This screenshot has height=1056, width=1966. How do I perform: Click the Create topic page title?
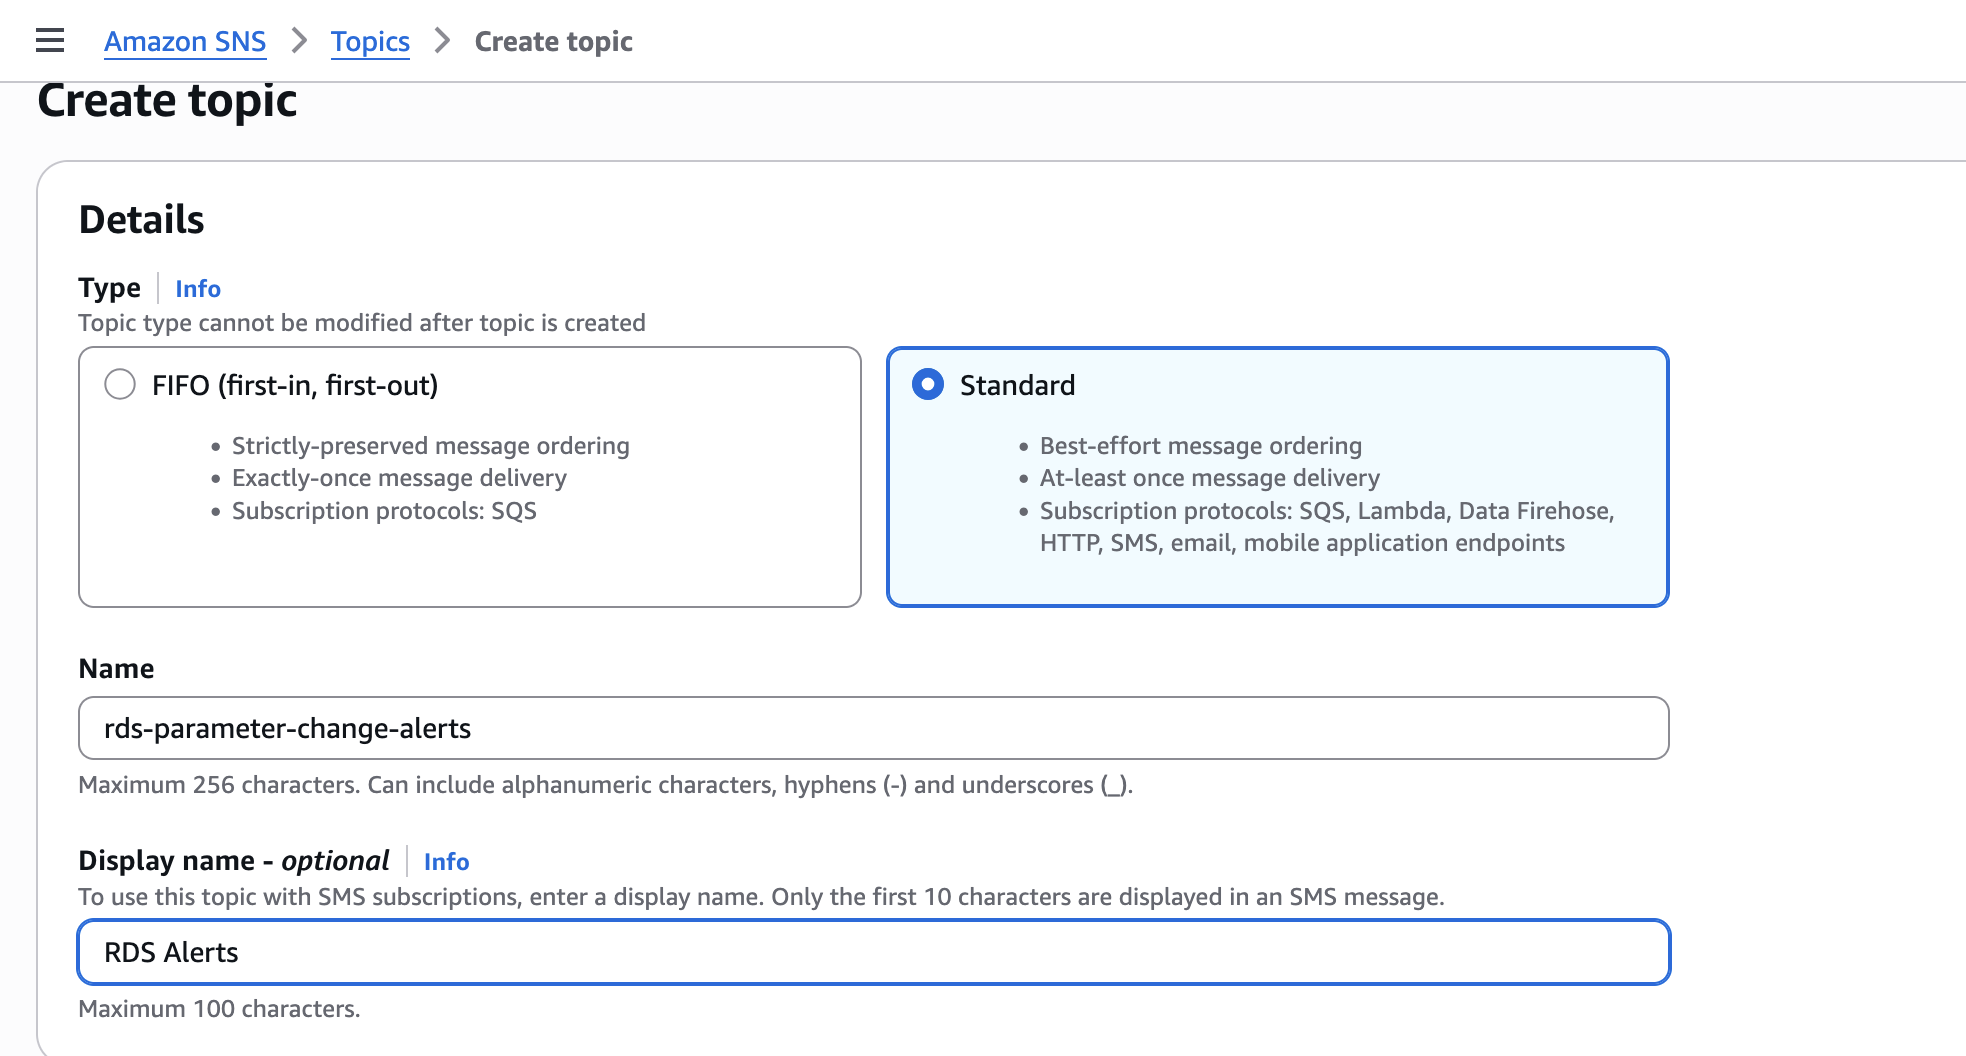166,100
